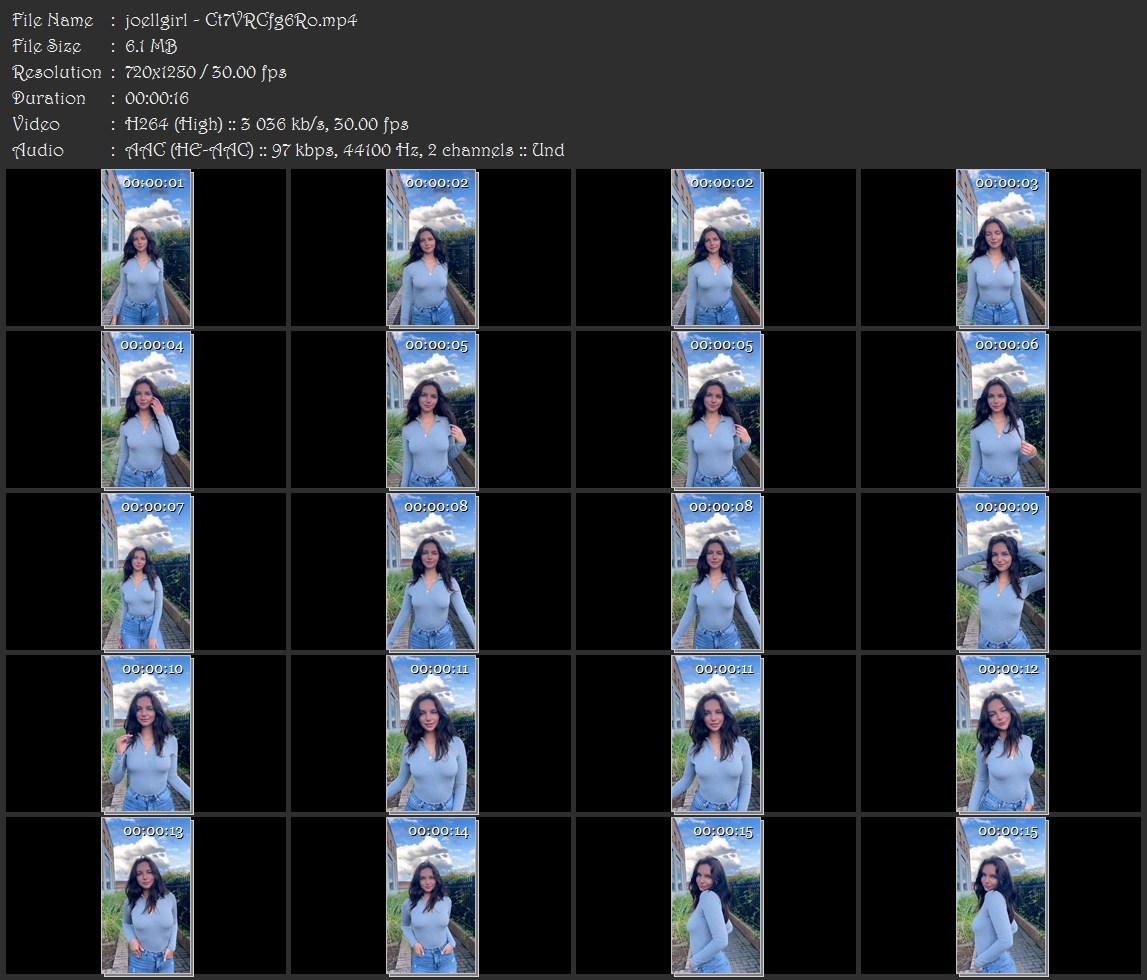This screenshot has height=980, width=1147.
Task: Select the duration value '00:00:16'
Action: (157, 98)
